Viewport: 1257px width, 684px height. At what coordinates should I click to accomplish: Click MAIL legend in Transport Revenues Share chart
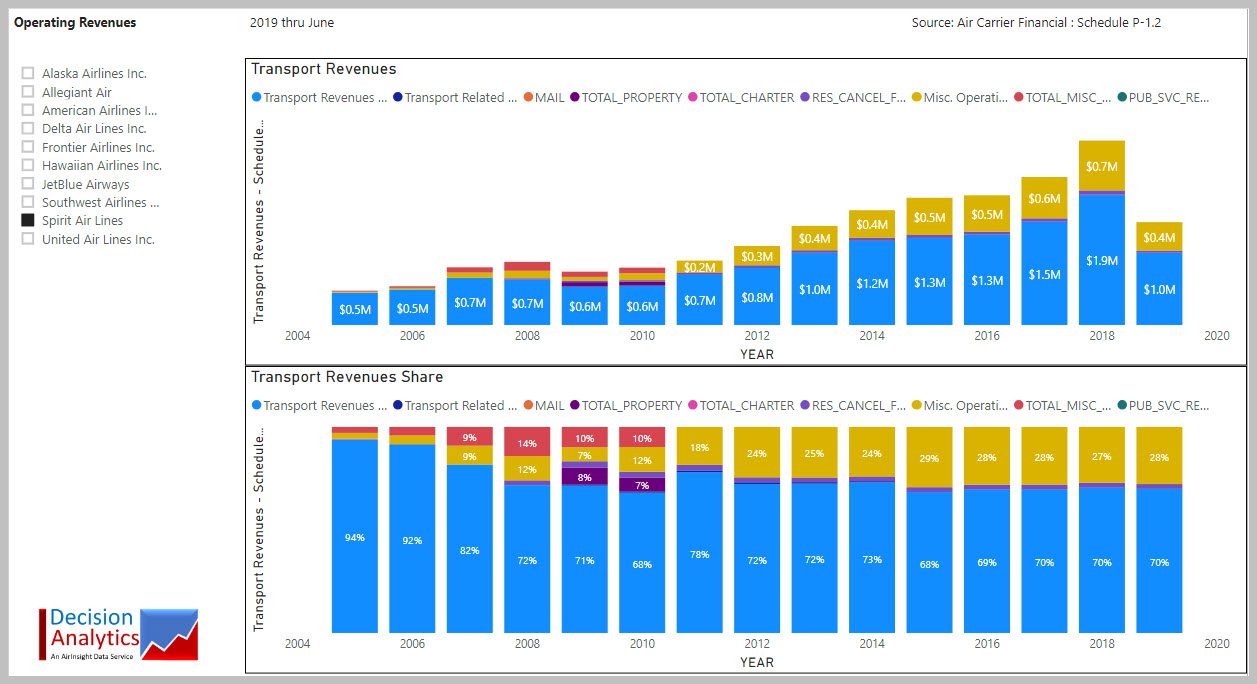(543, 406)
